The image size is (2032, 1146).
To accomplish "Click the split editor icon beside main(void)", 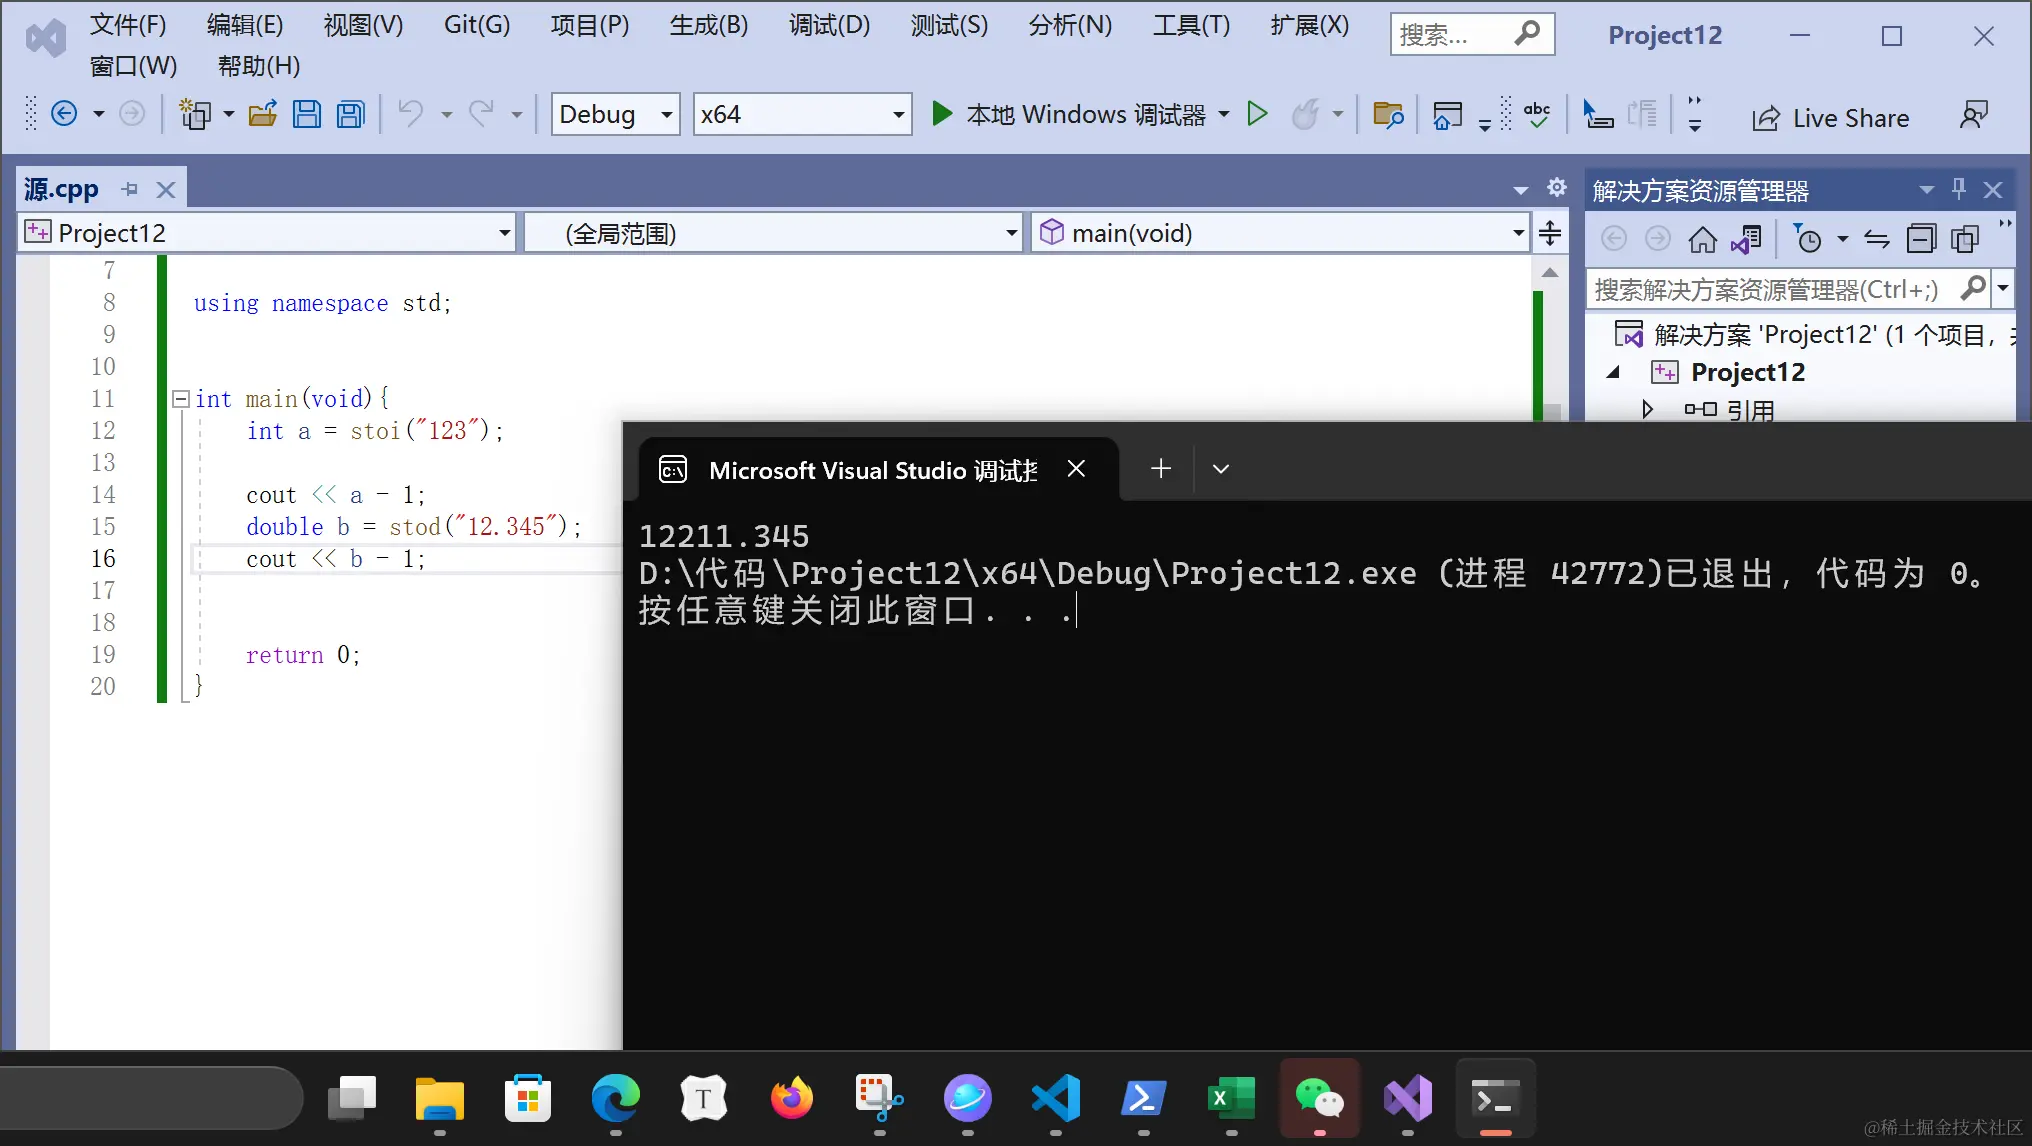I will [x=1549, y=233].
